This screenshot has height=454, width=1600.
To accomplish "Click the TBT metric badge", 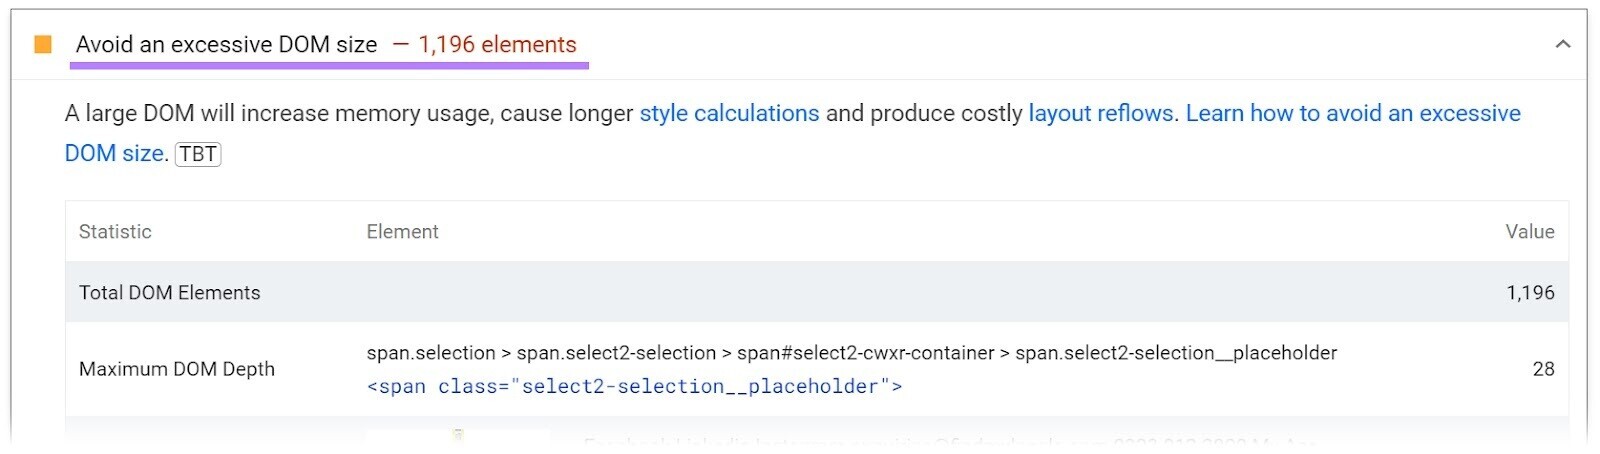I will [198, 154].
